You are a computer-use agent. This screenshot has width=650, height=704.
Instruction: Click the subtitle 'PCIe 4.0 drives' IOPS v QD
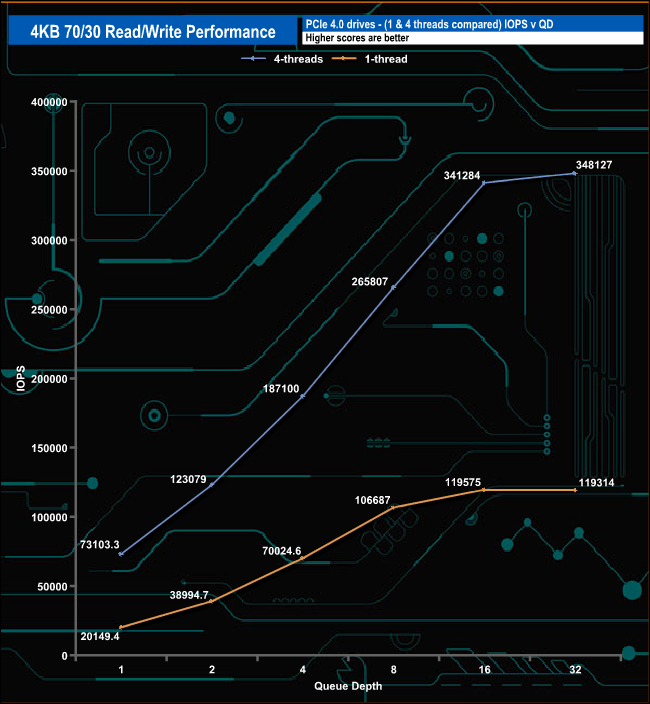point(429,24)
